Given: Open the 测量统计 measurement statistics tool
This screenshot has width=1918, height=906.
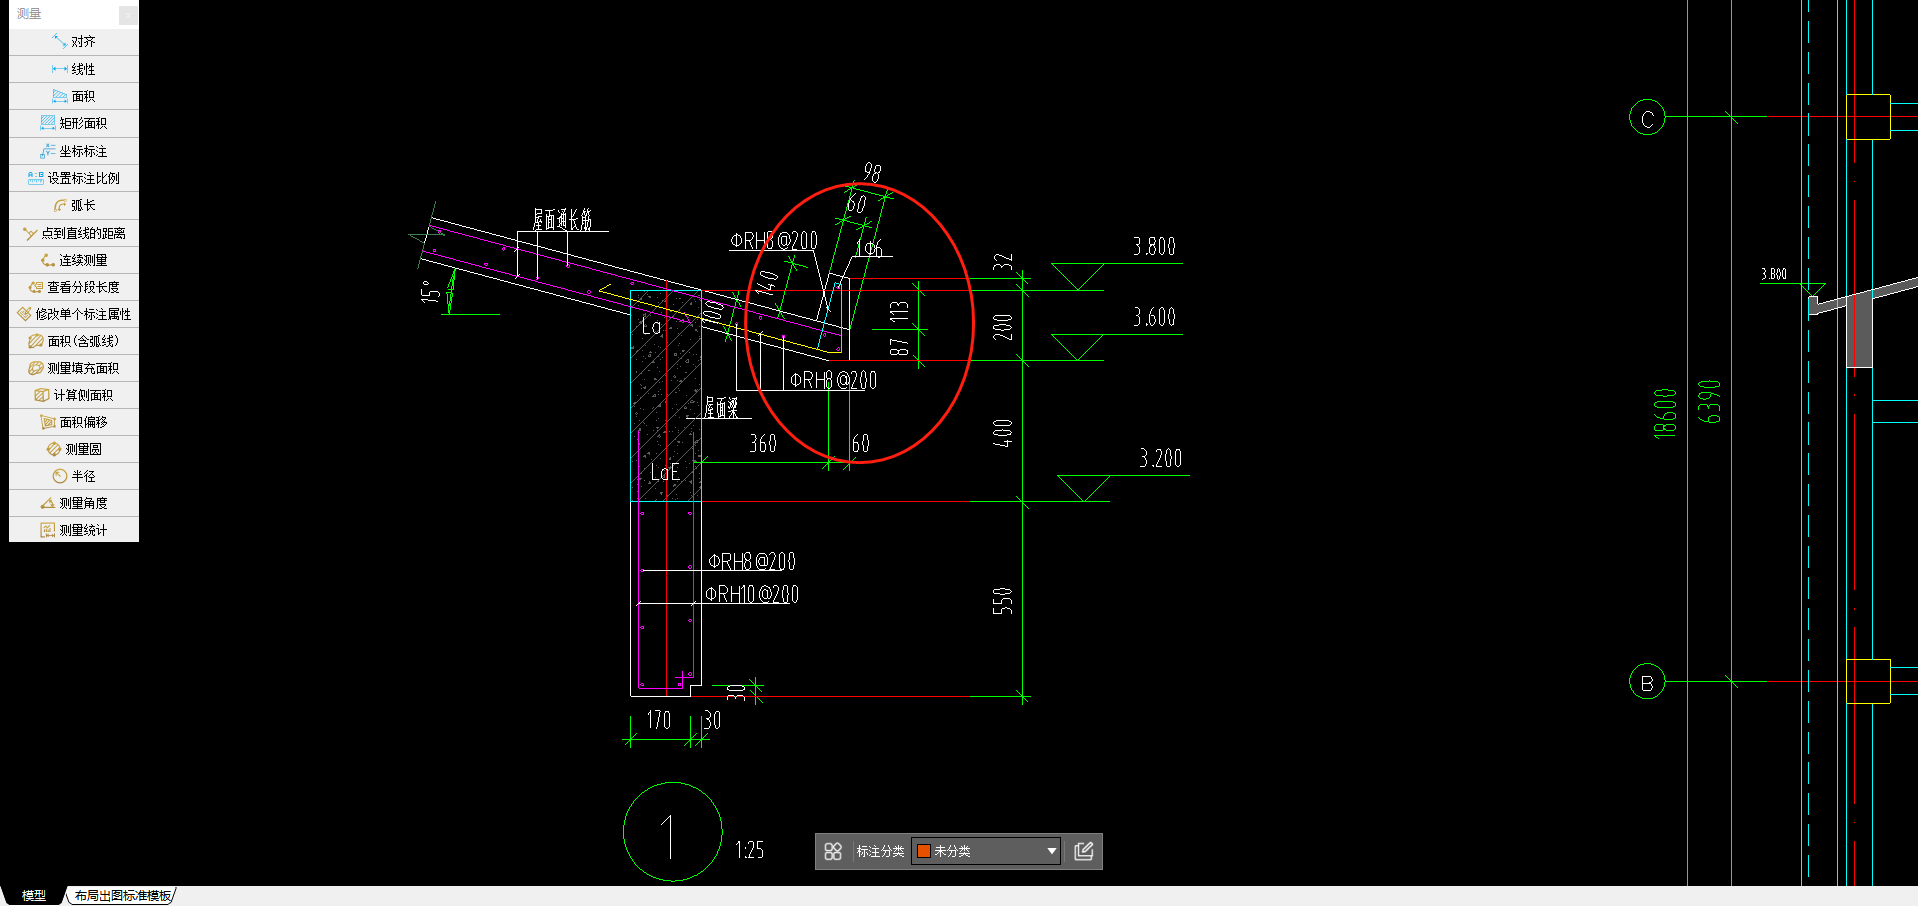Looking at the screenshot, I should tap(74, 530).
